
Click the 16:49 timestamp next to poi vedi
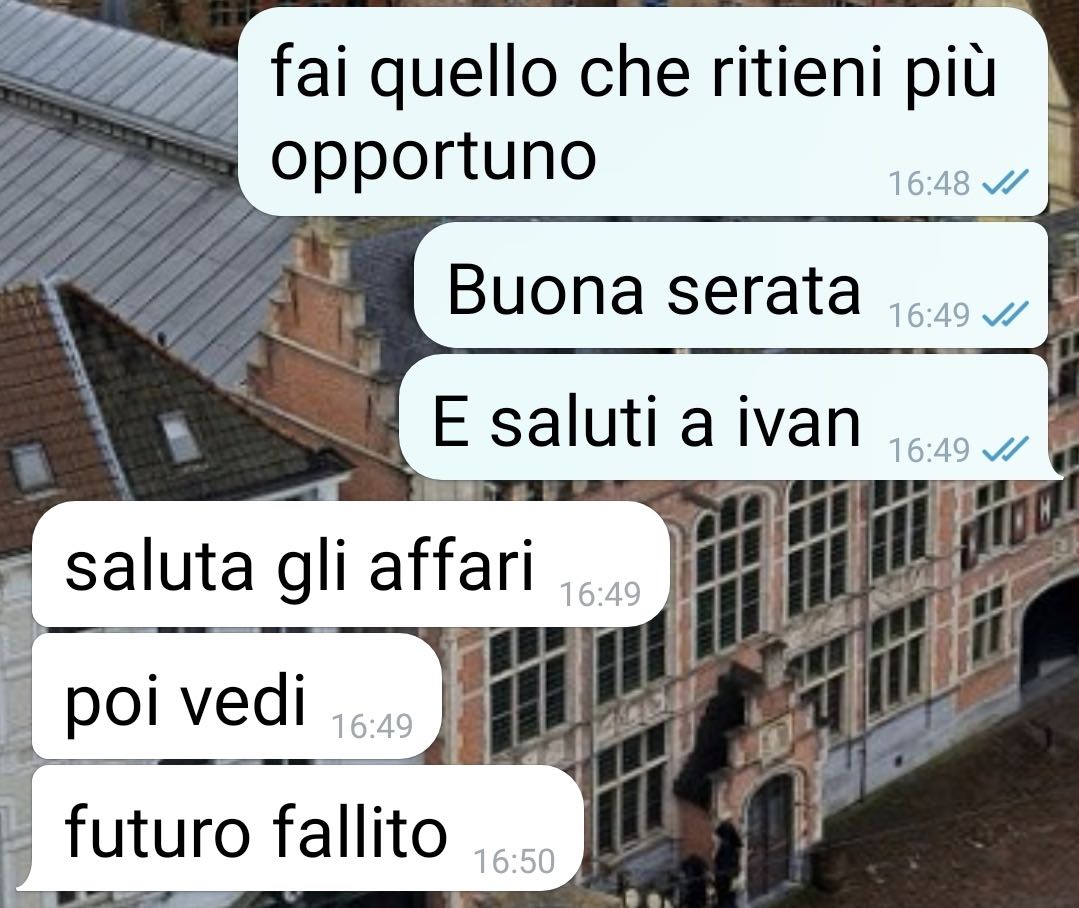(x=372, y=726)
